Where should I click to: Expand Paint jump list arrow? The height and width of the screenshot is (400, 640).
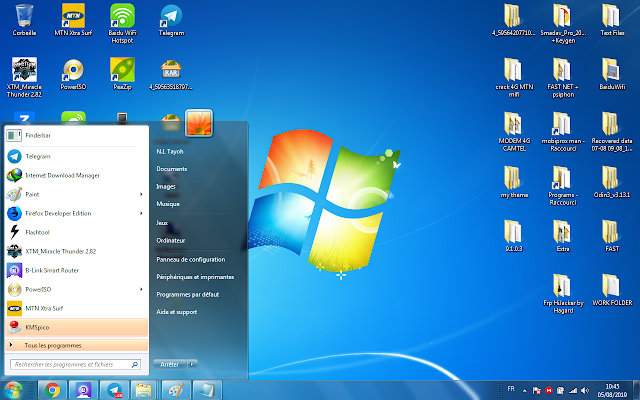141,194
